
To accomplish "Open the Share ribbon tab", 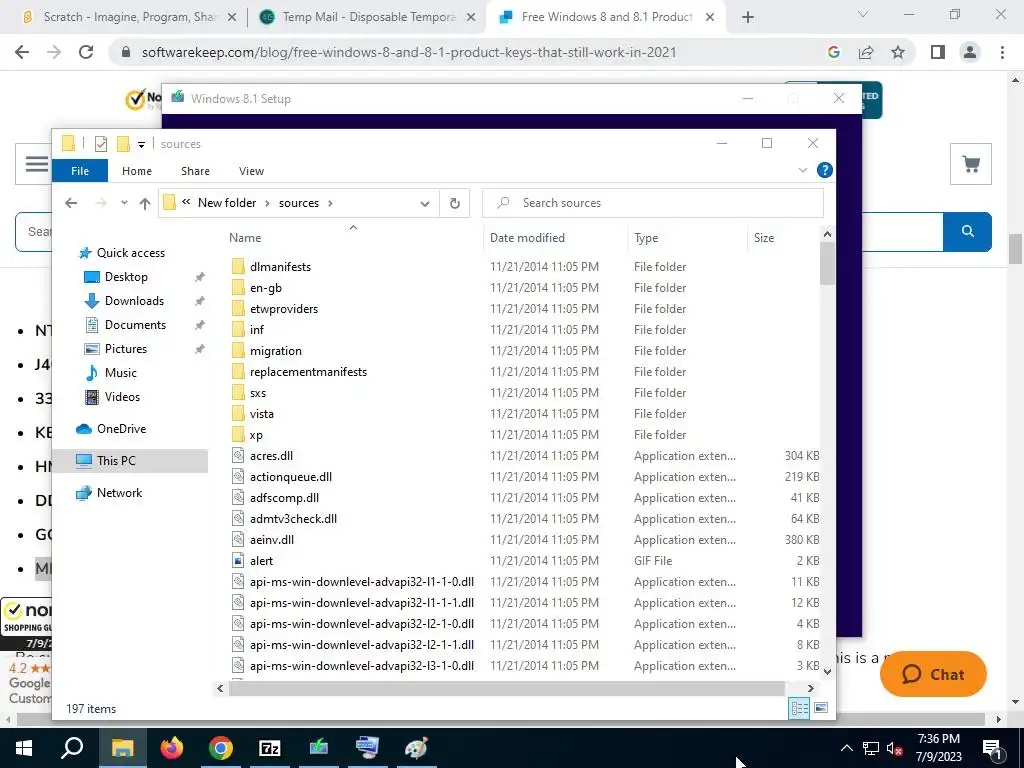I will coord(195,171).
